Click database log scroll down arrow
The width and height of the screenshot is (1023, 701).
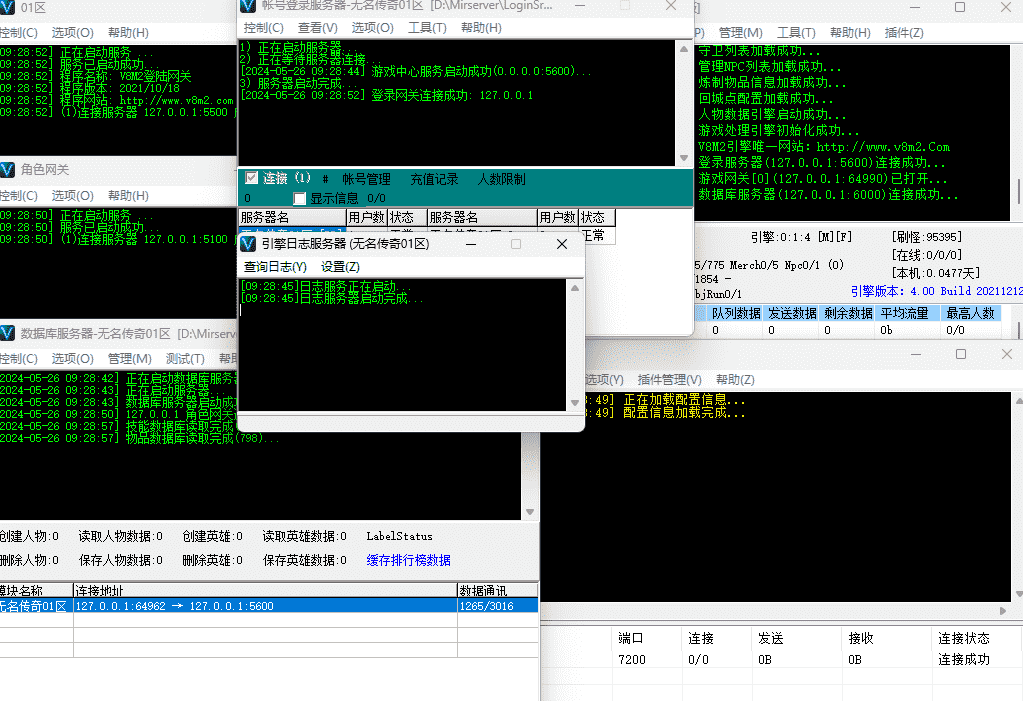pos(530,512)
